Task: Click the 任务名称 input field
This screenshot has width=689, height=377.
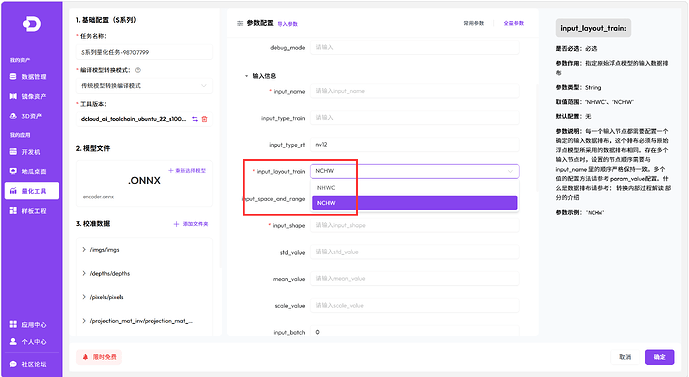Action: (144, 52)
